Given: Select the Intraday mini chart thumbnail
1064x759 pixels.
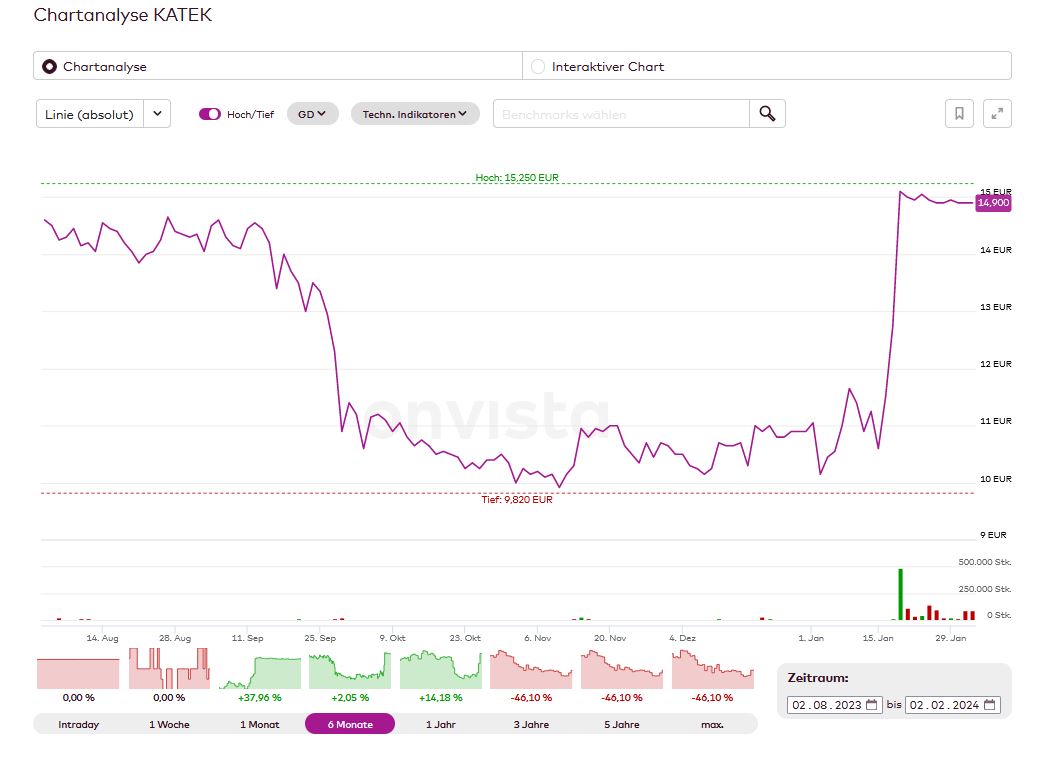Looking at the screenshot, I should (78, 668).
